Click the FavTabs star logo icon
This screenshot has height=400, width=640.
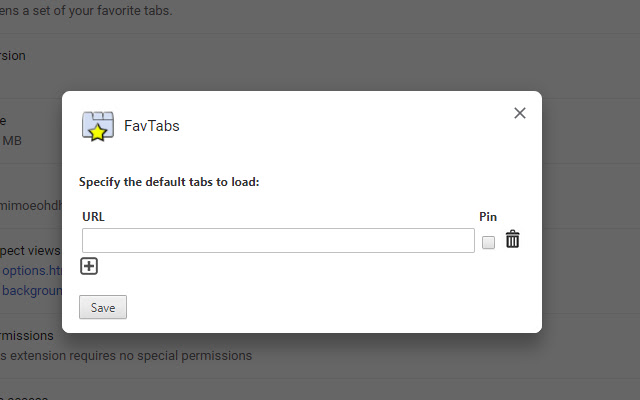[x=96, y=126]
